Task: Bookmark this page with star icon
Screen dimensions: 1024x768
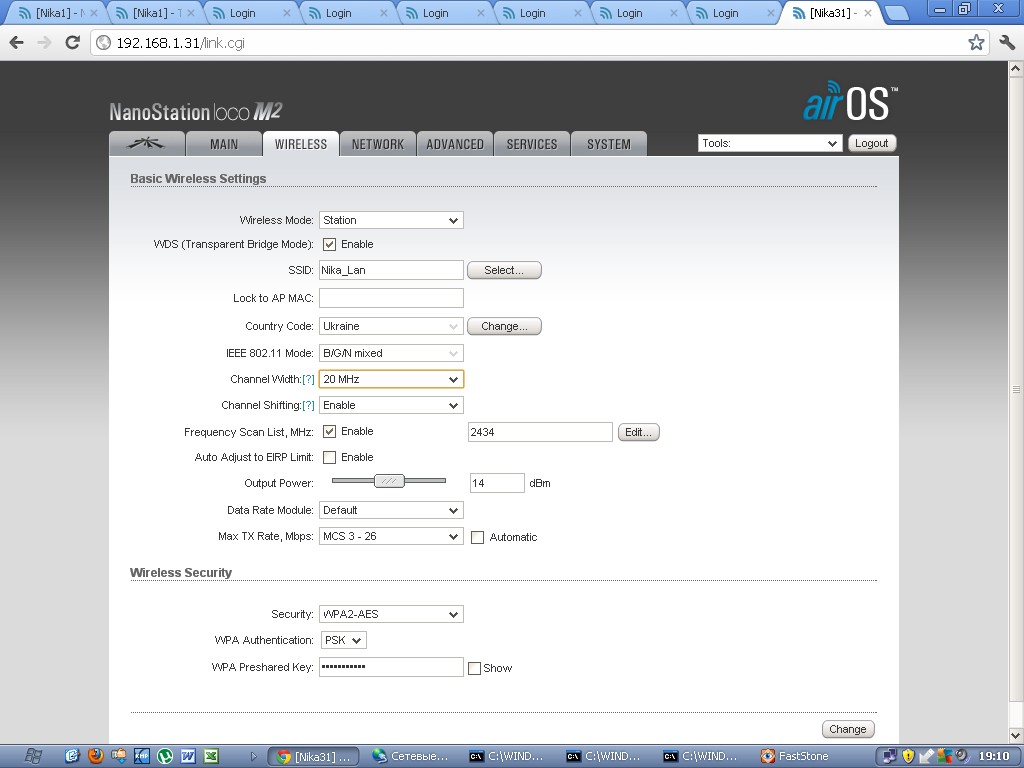Action: tap(976, 42)
